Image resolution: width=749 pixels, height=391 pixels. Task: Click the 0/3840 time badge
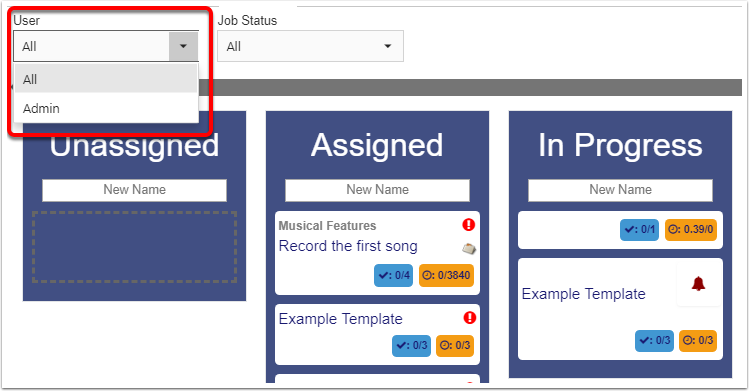point(446,275)
